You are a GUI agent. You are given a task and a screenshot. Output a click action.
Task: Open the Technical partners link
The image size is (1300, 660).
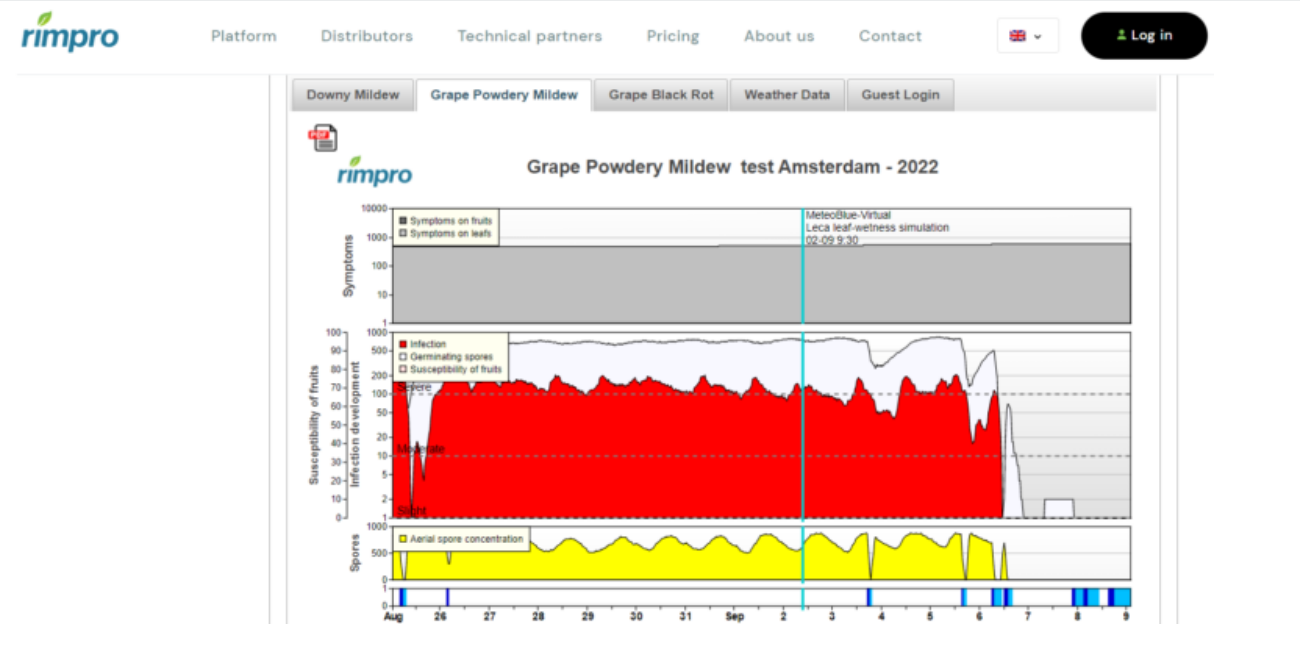pos(529,36)
